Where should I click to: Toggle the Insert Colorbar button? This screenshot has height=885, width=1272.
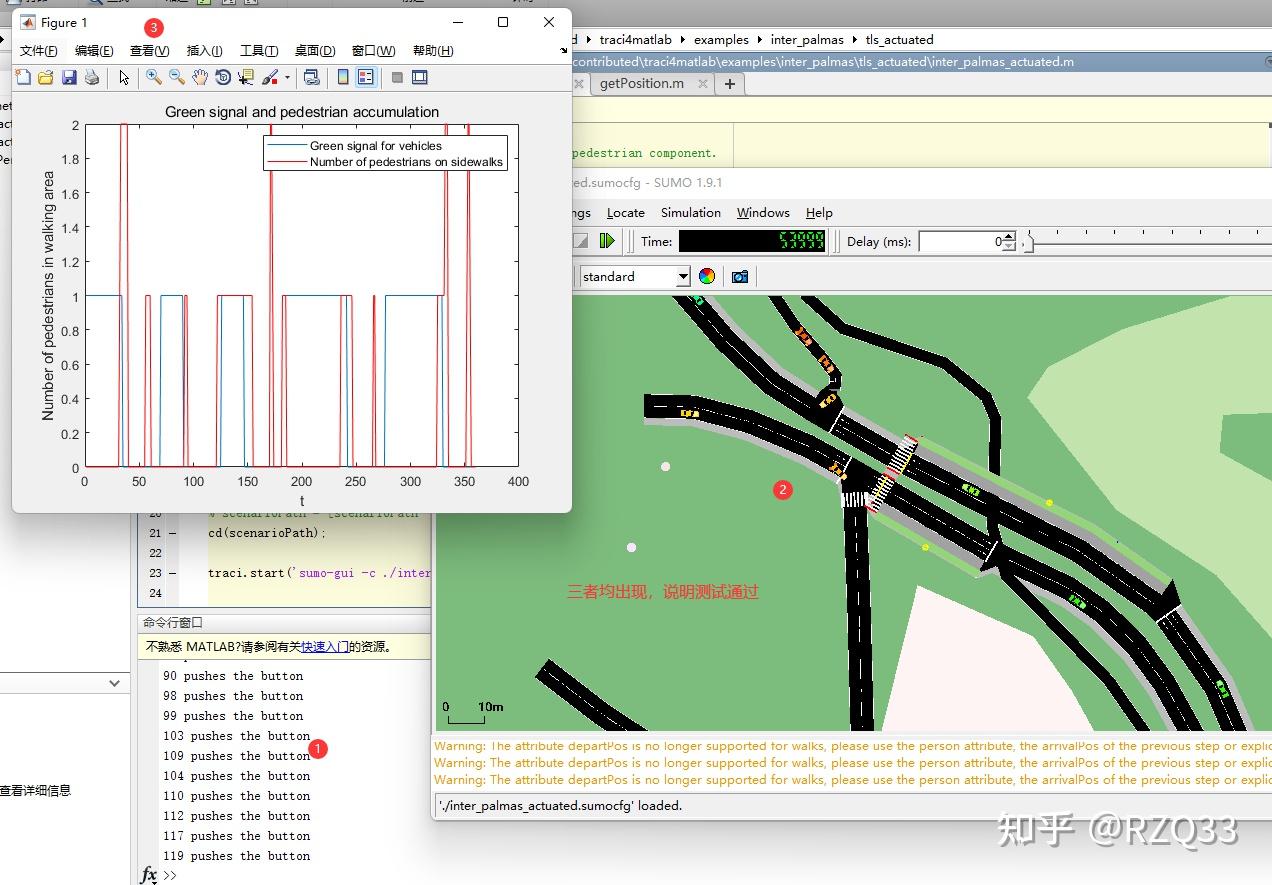[343, 77]
